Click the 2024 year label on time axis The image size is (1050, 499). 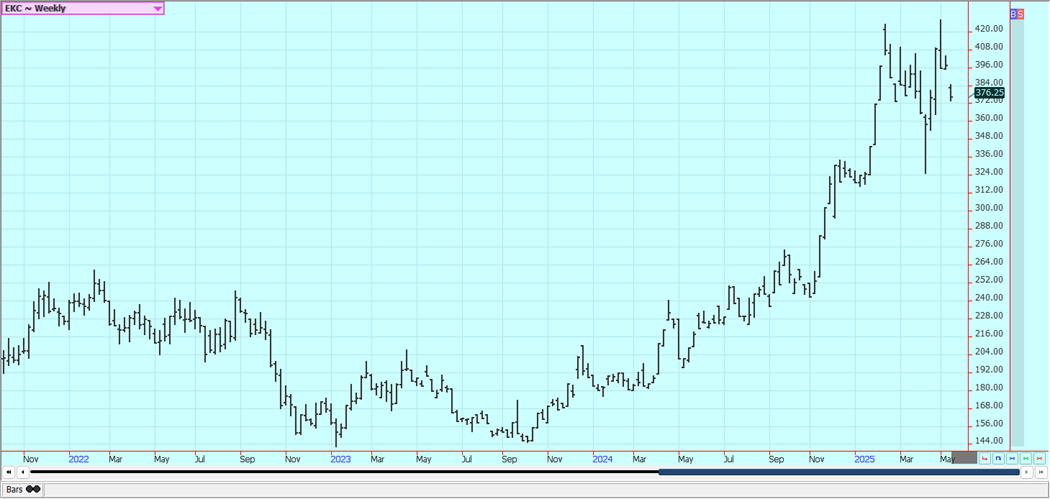coord(602,459)
